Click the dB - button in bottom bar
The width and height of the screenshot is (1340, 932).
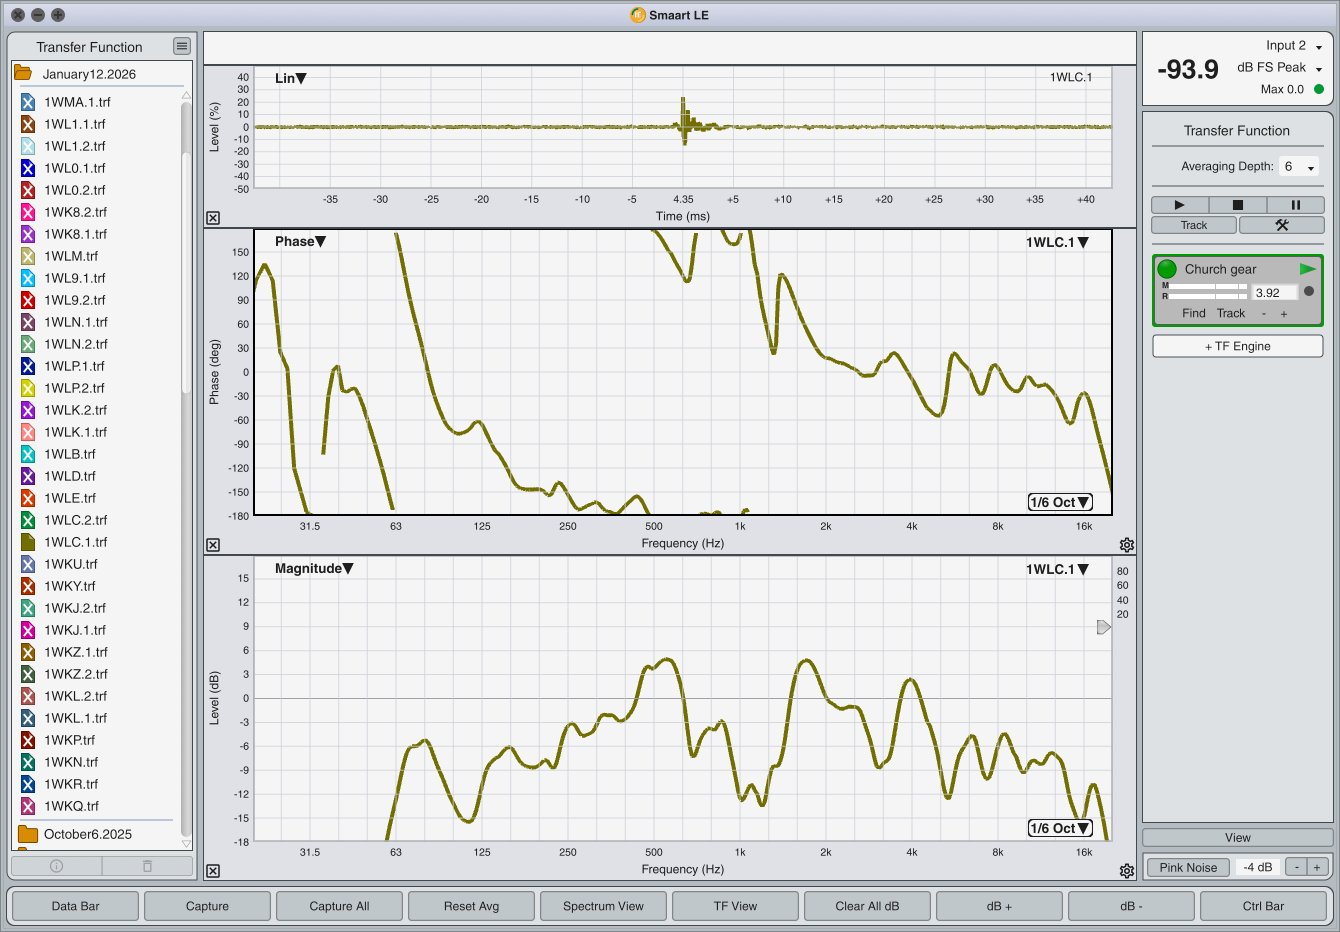(1131, 906)
